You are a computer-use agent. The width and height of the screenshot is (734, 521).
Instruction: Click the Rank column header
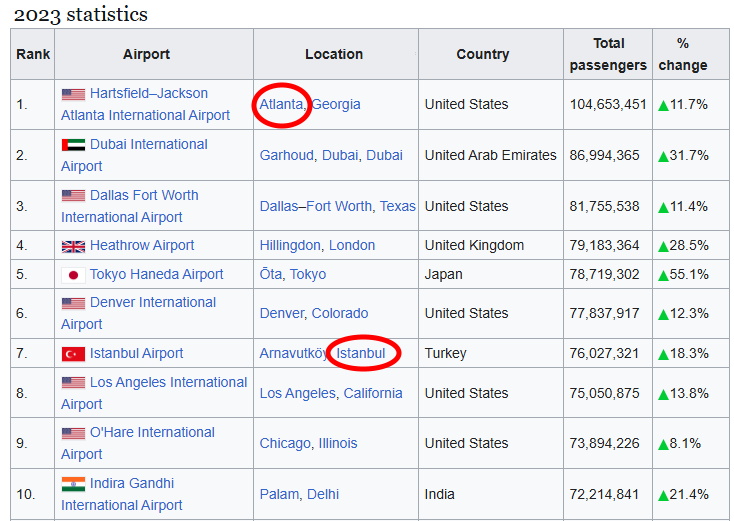(33, 54)
